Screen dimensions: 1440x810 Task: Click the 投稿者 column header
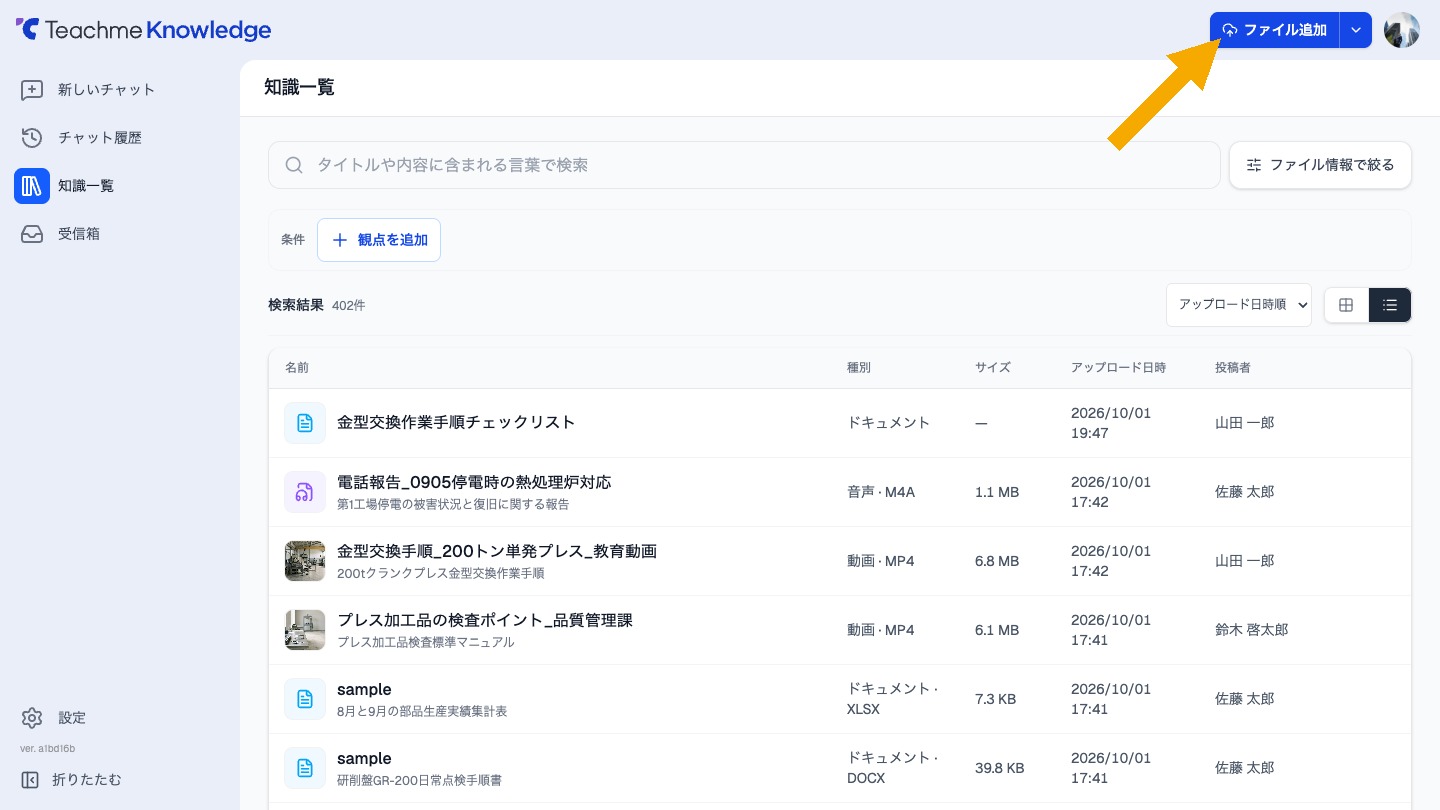(x=1233, y=368)
